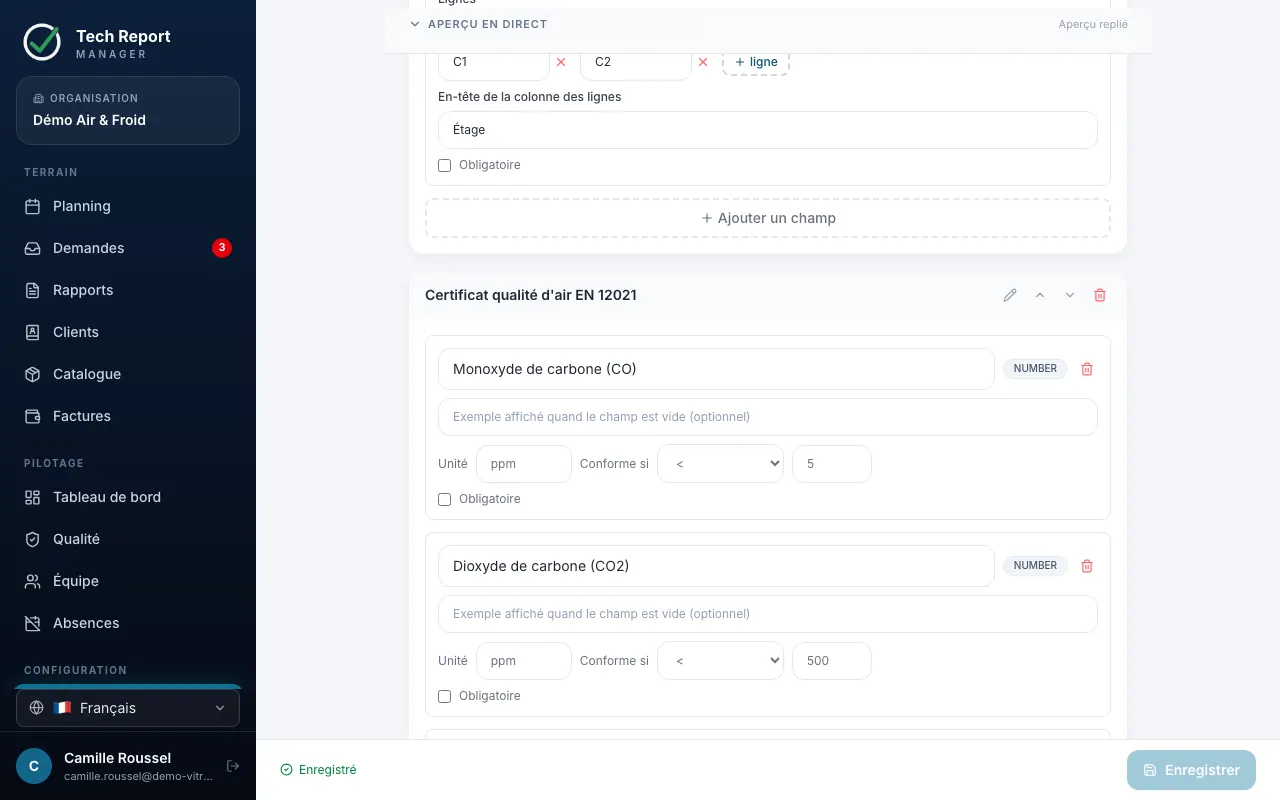Click the threshold value 5 field

(x=832, y=464)
